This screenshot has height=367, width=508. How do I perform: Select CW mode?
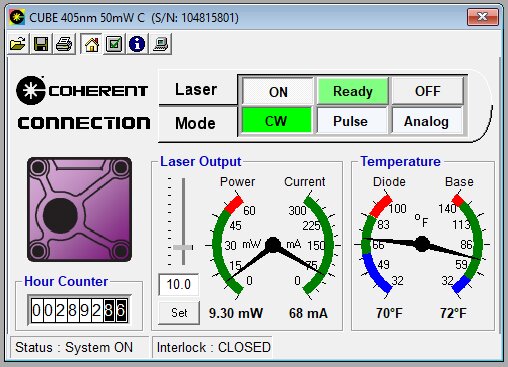tap(276, 121)
